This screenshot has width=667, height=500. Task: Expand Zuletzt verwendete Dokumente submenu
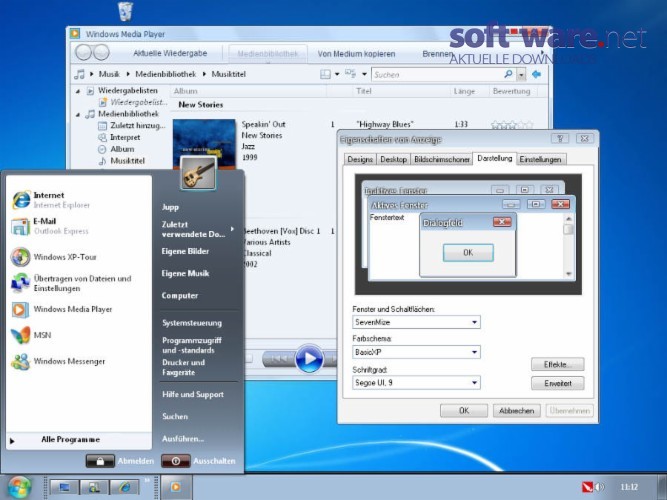click(x=232, y=229)
